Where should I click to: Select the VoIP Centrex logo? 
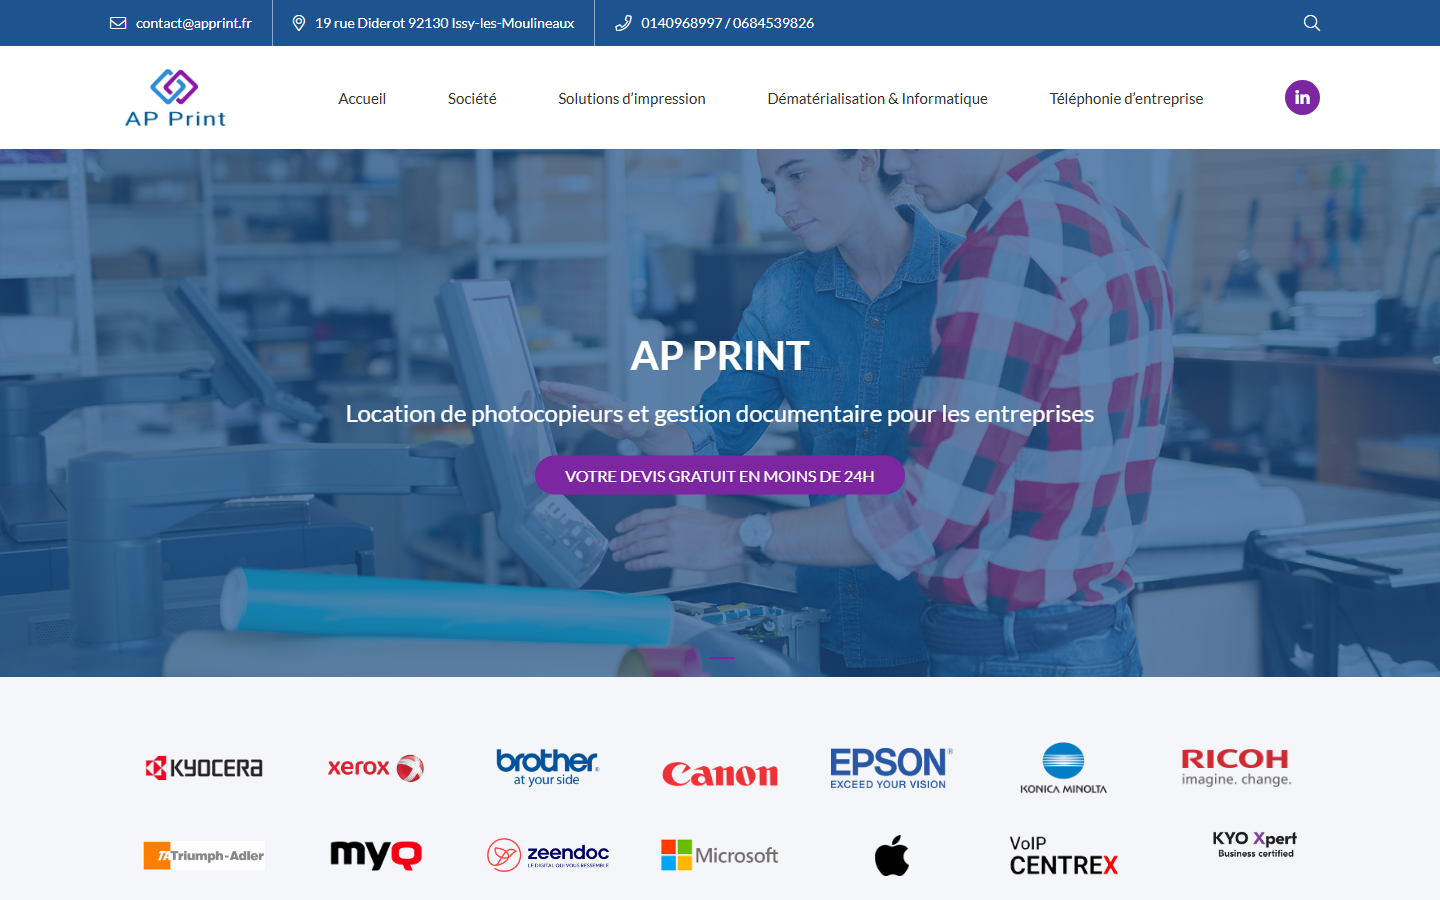point(1064,855)
